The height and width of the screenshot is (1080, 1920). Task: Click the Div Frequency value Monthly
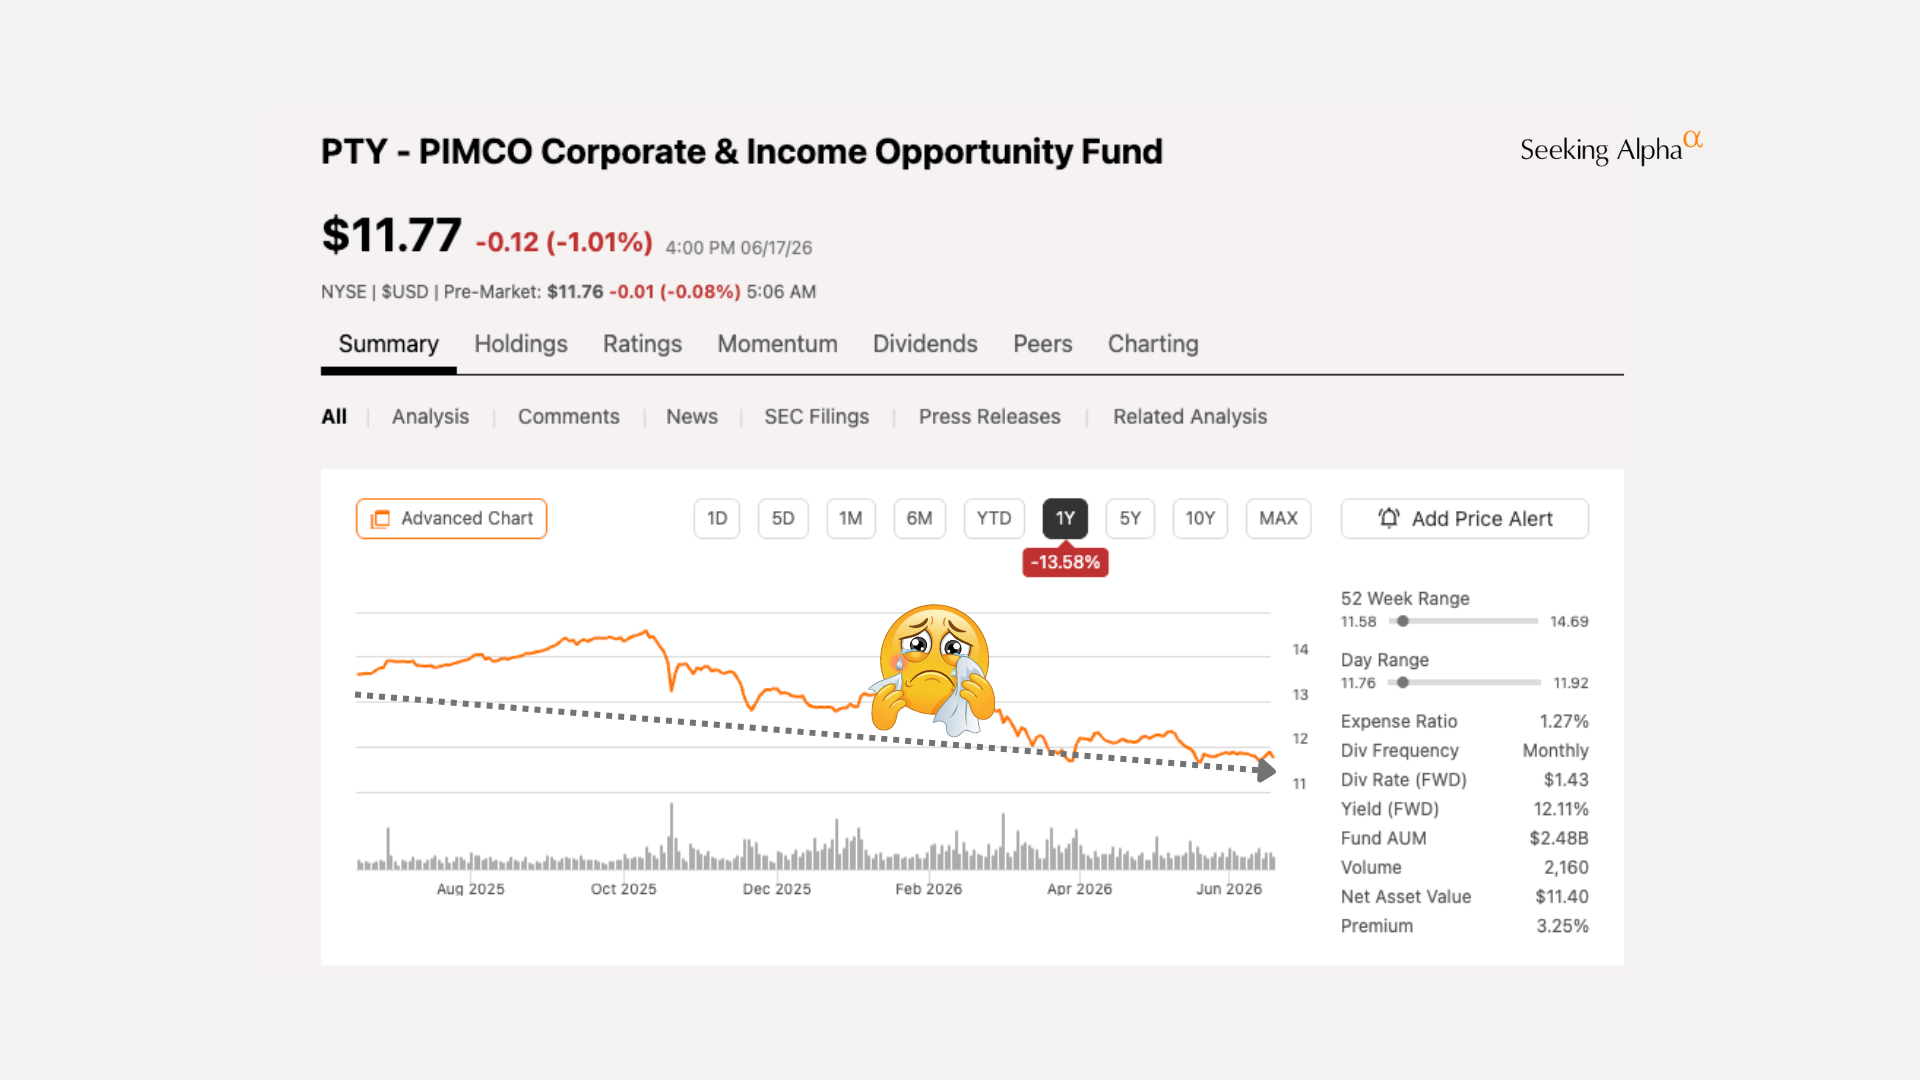(x=1555, y=750)
